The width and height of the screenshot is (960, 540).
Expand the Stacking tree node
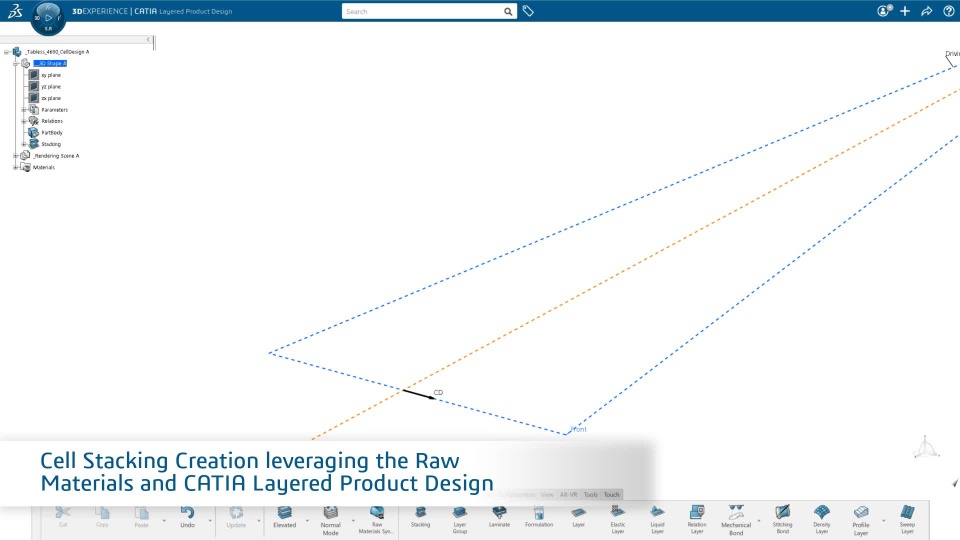tap(24, 144)
